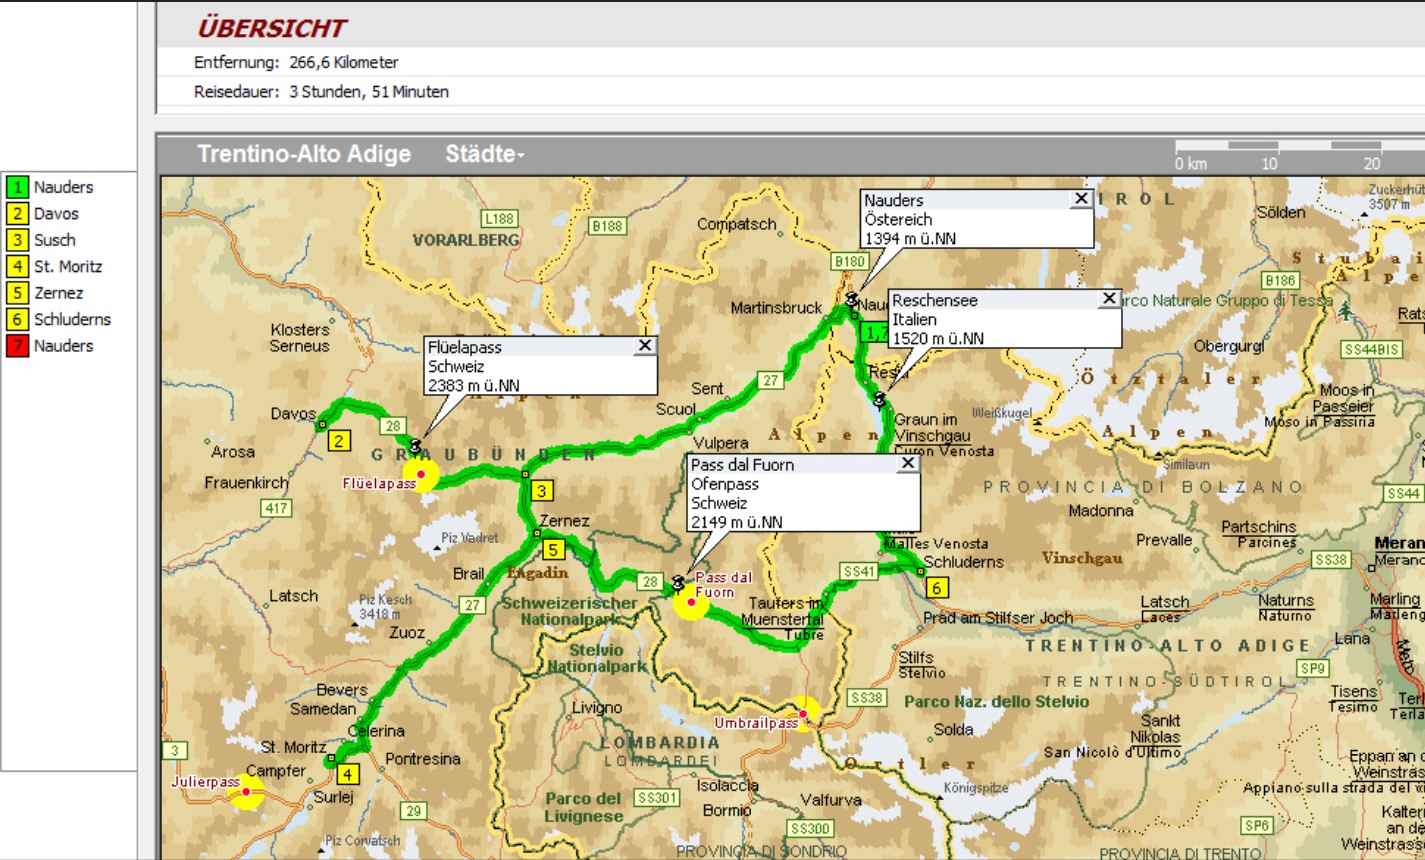Image resolution: width=1425 pixels, height=860 pixels.
Task: Select Davos in the waypoint list
Action: click(56, 213)
